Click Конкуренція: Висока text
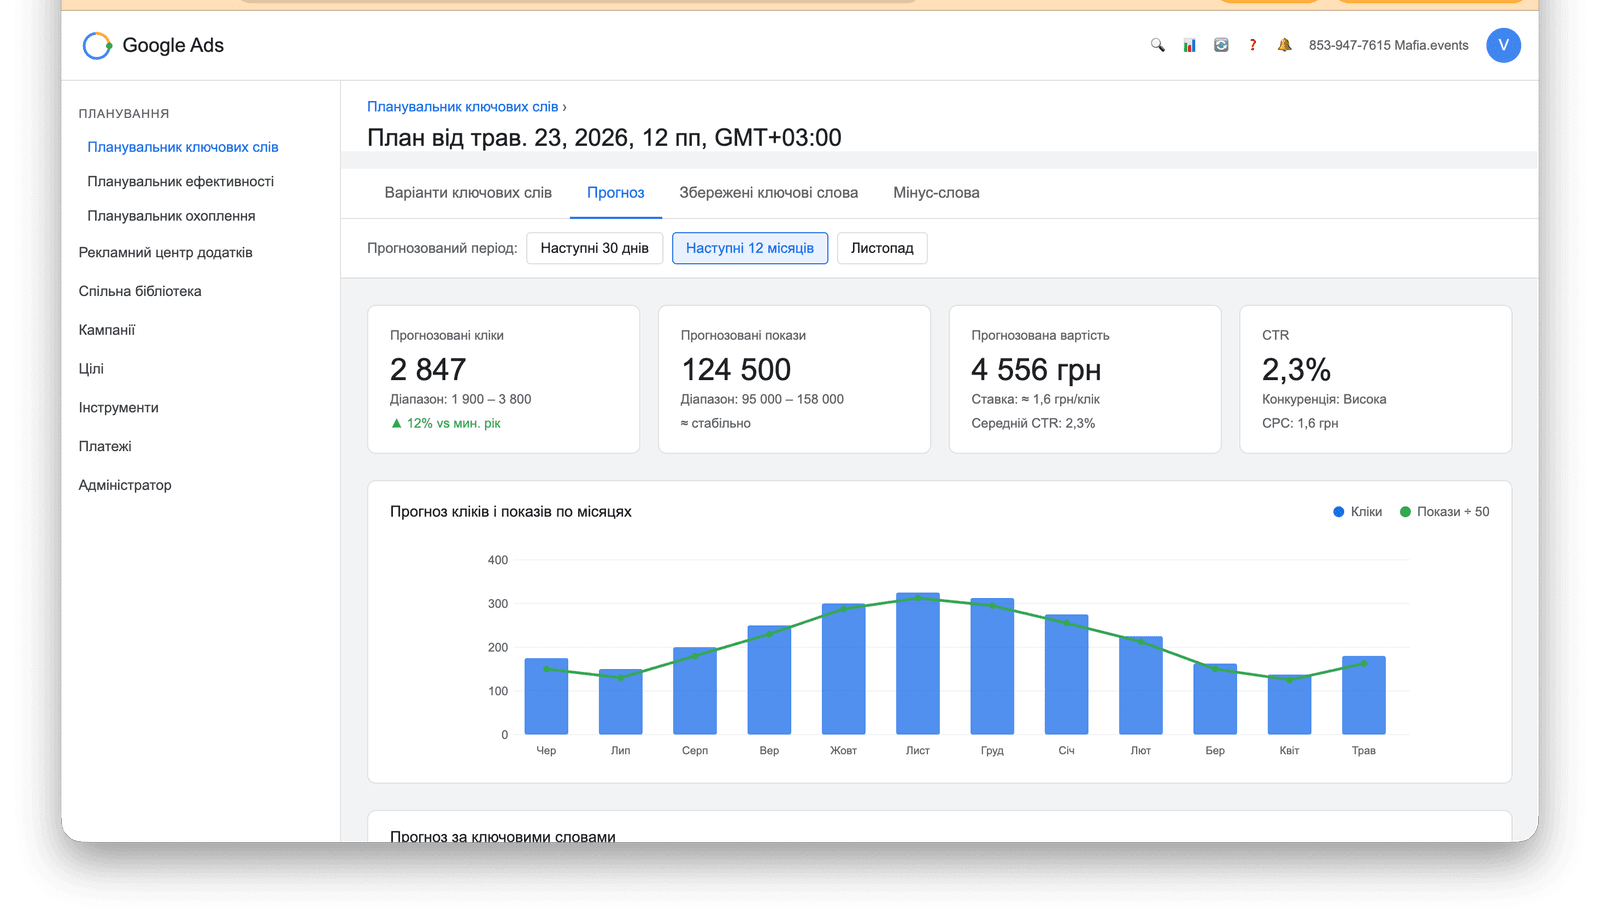The image size is (1600, 923). [x=1324, y=400]
